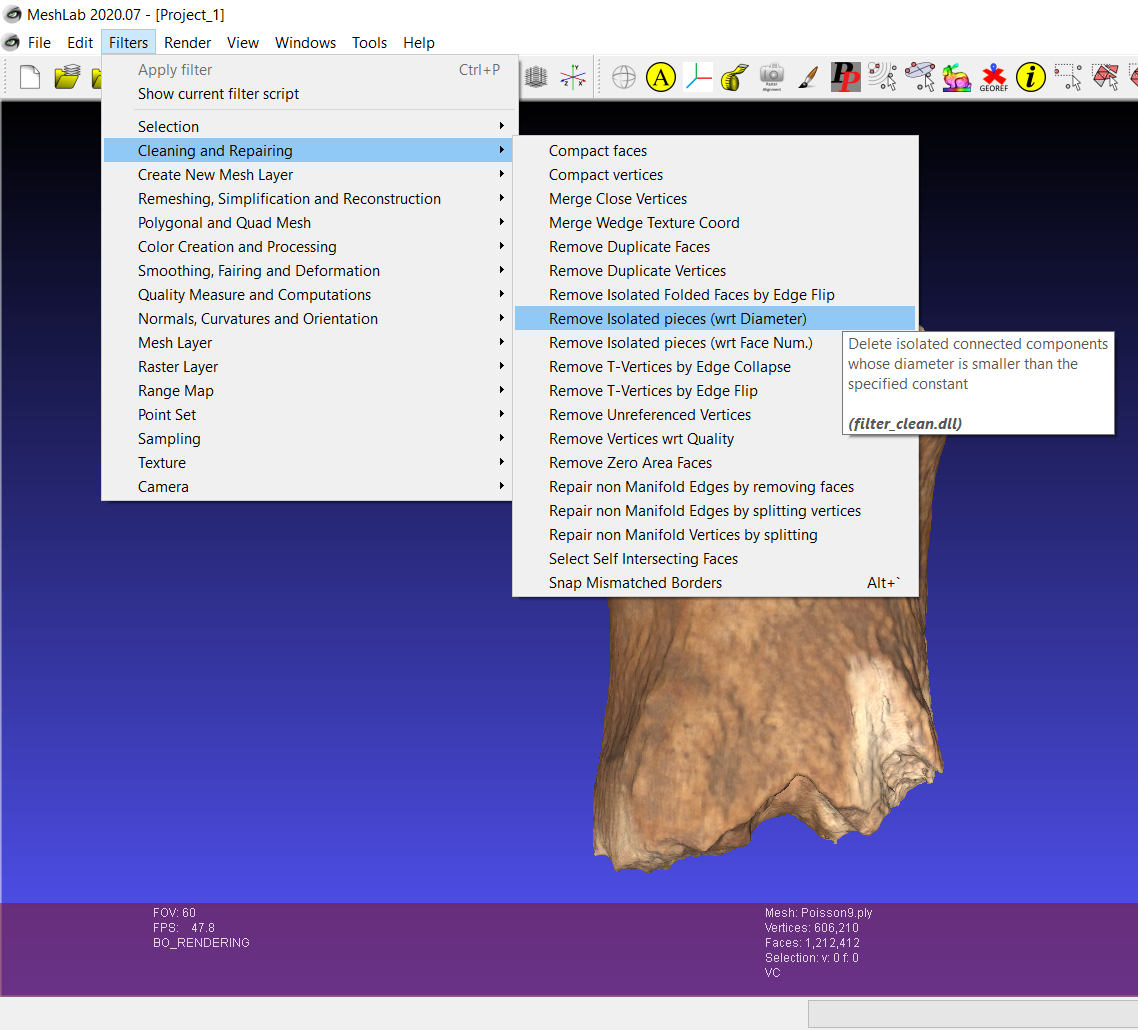Select the rectangle vertex selection tool
This screenshot has height=1030, width=1138.
coord(1068,77)
